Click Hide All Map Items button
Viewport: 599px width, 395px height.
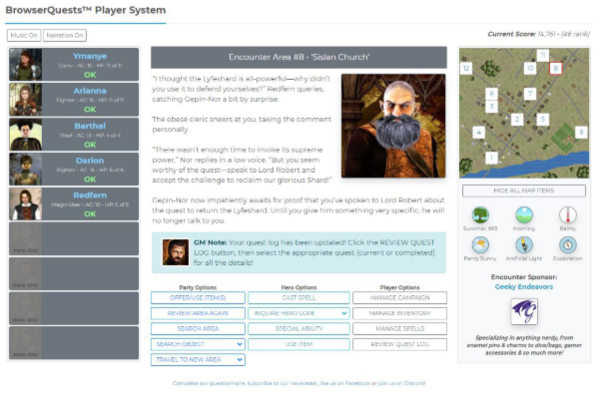pos(524,191)
